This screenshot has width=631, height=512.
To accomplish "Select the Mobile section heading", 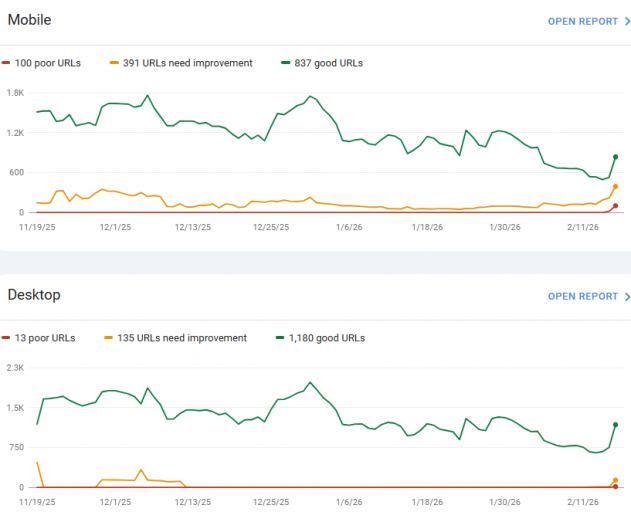I will click(29, 20).
